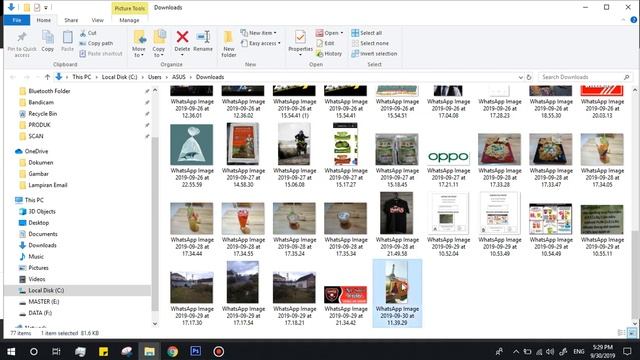Open the Easy access dropdown
This screenshot has width=640, height=360.
[x=261, y=43]
